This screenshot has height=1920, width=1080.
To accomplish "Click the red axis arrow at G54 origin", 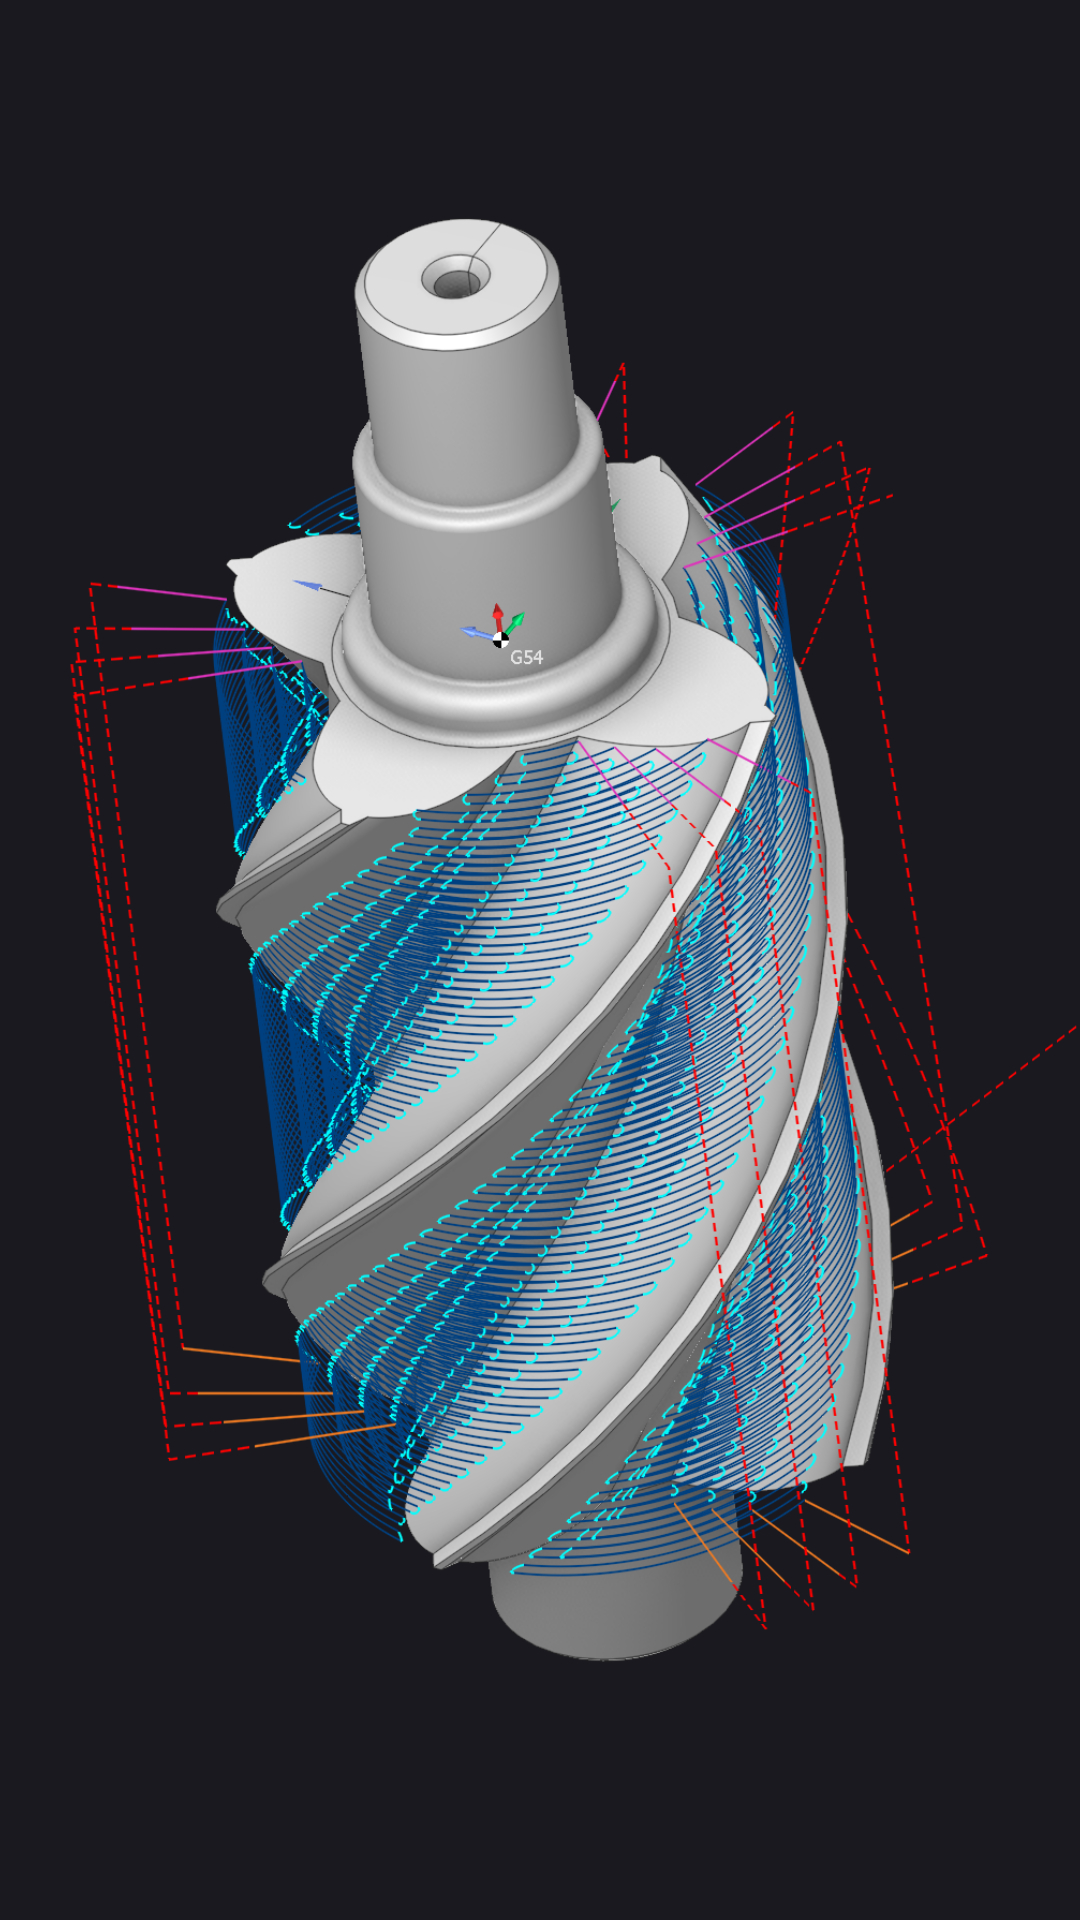I will [x=498, y=615].
